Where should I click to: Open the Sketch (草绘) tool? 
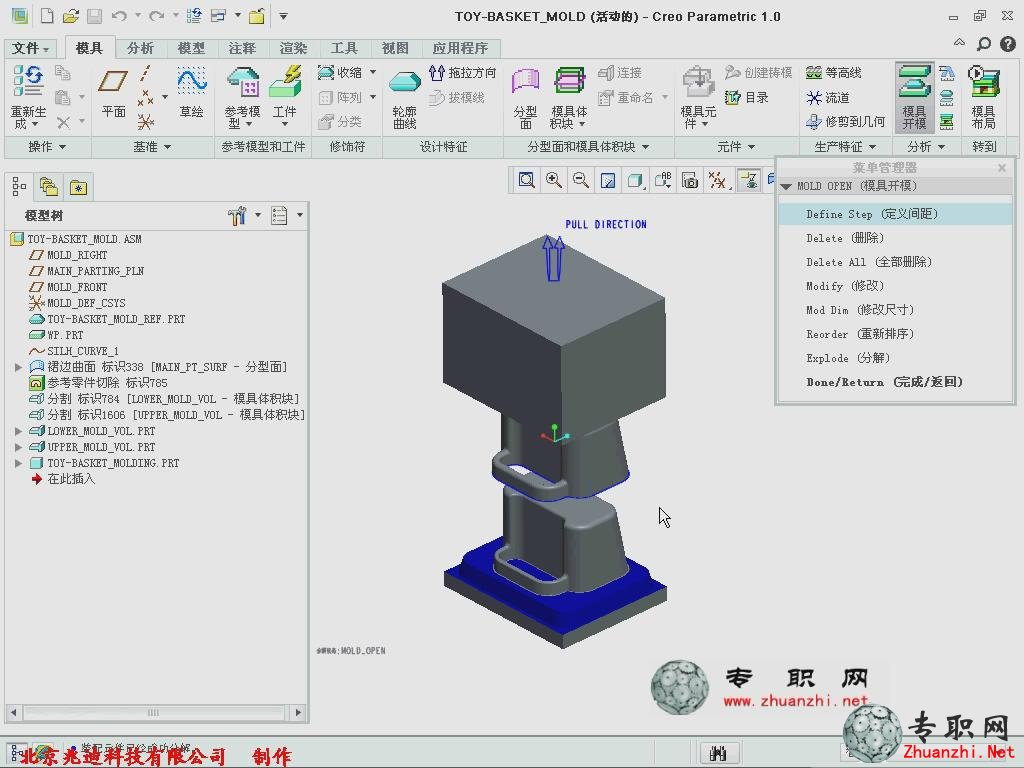[191, 92]
